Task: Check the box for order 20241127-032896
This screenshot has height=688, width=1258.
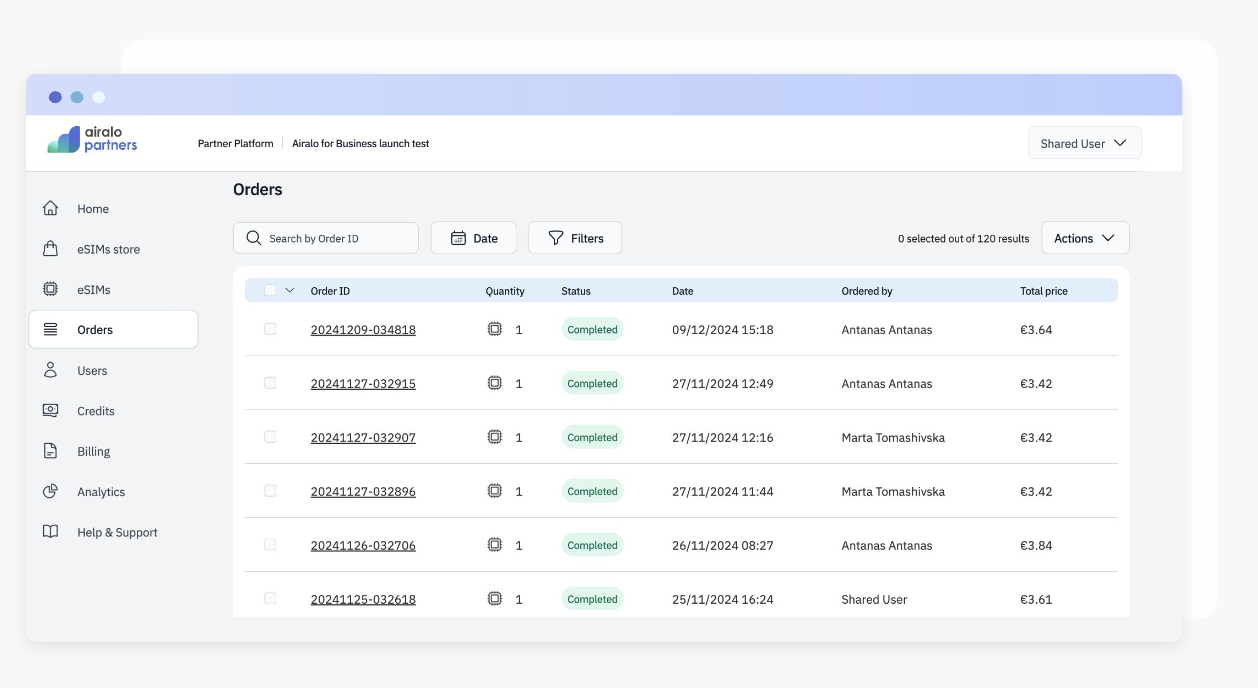Action: pyautogui.click(x=270, y=491)
